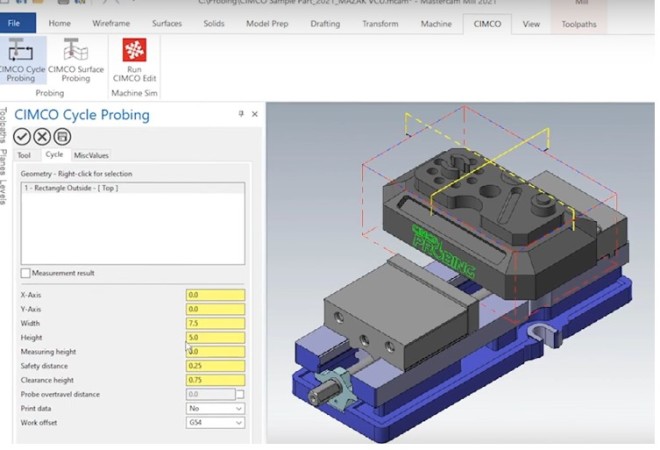The width and height of the screenshot is (660, 450).
Task: Open the Toolpaths side panel tab
Action: (x=3, y=125)
